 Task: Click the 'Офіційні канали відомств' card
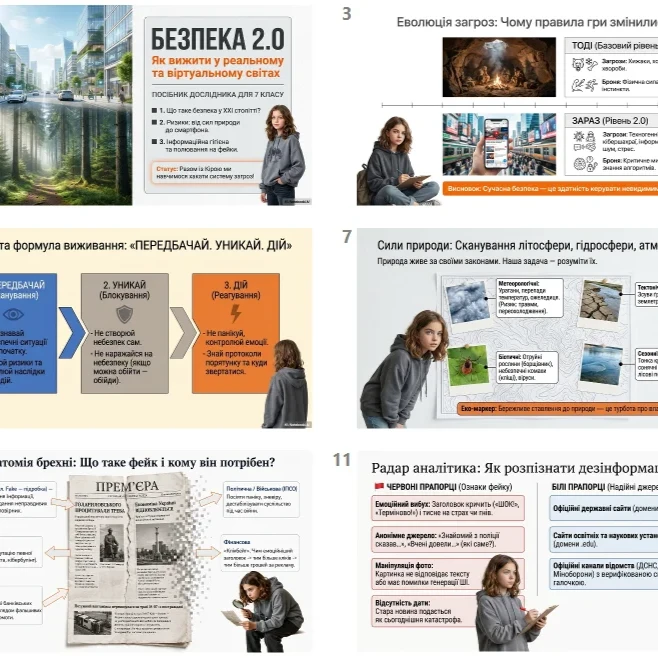point(603,574)
